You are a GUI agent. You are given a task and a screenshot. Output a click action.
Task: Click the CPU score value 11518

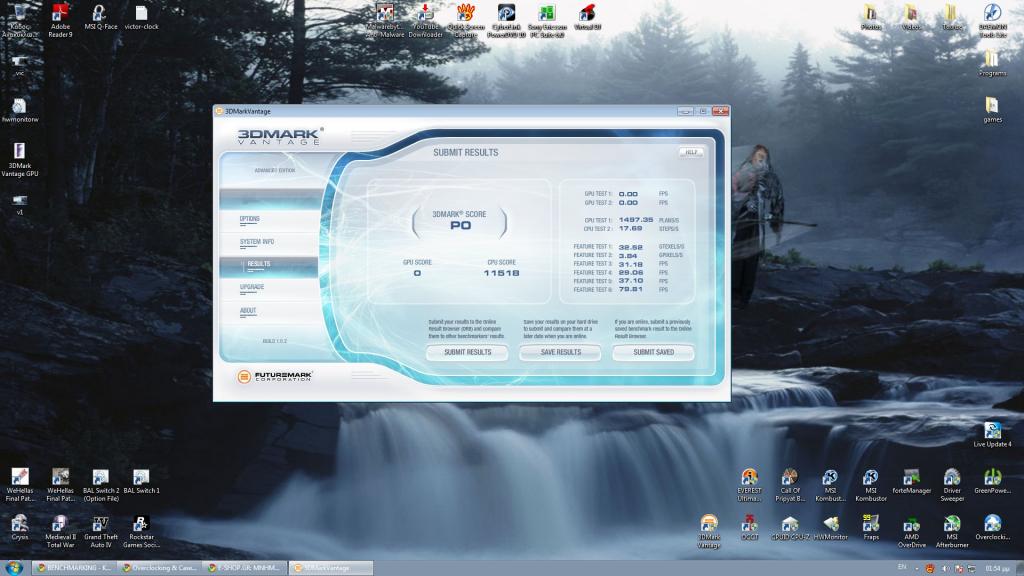(501, 273)
